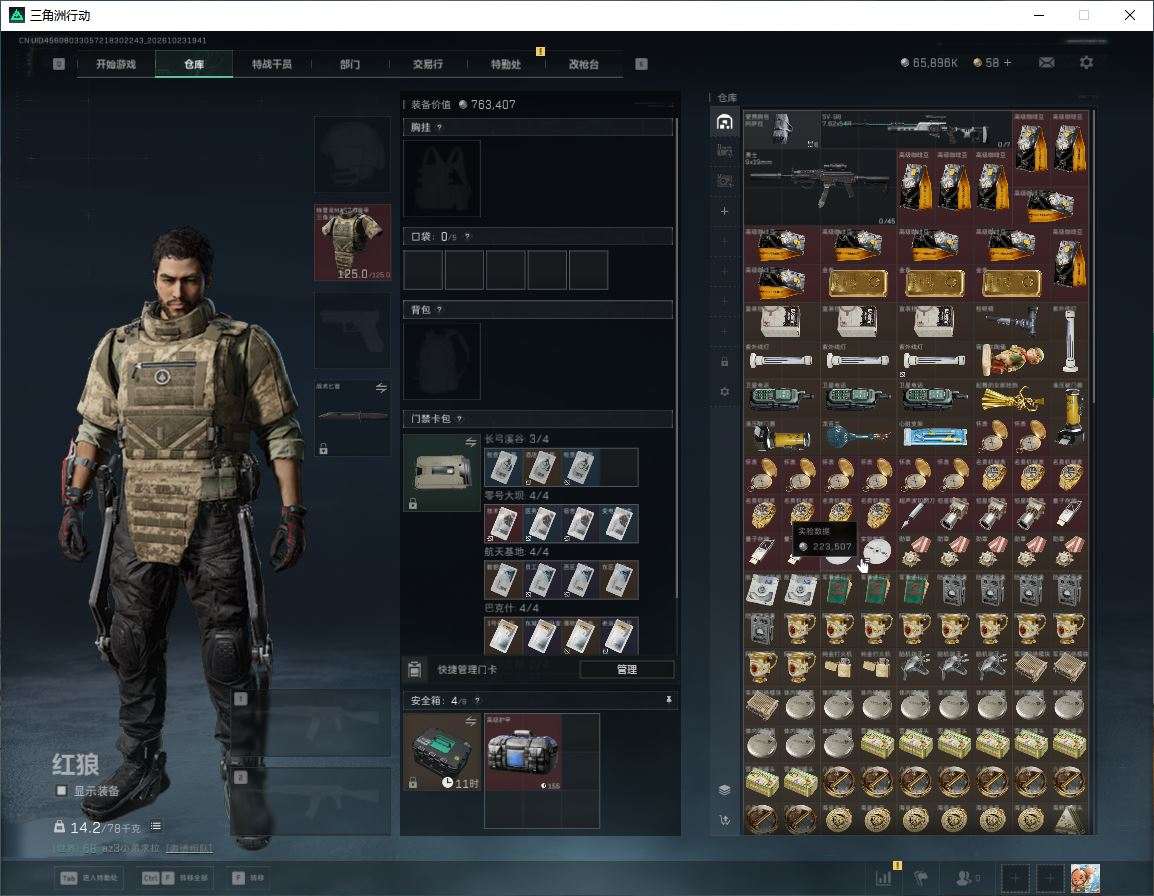Open the statistics bar chart icon

pyautogui.click(x=883, y=878)
